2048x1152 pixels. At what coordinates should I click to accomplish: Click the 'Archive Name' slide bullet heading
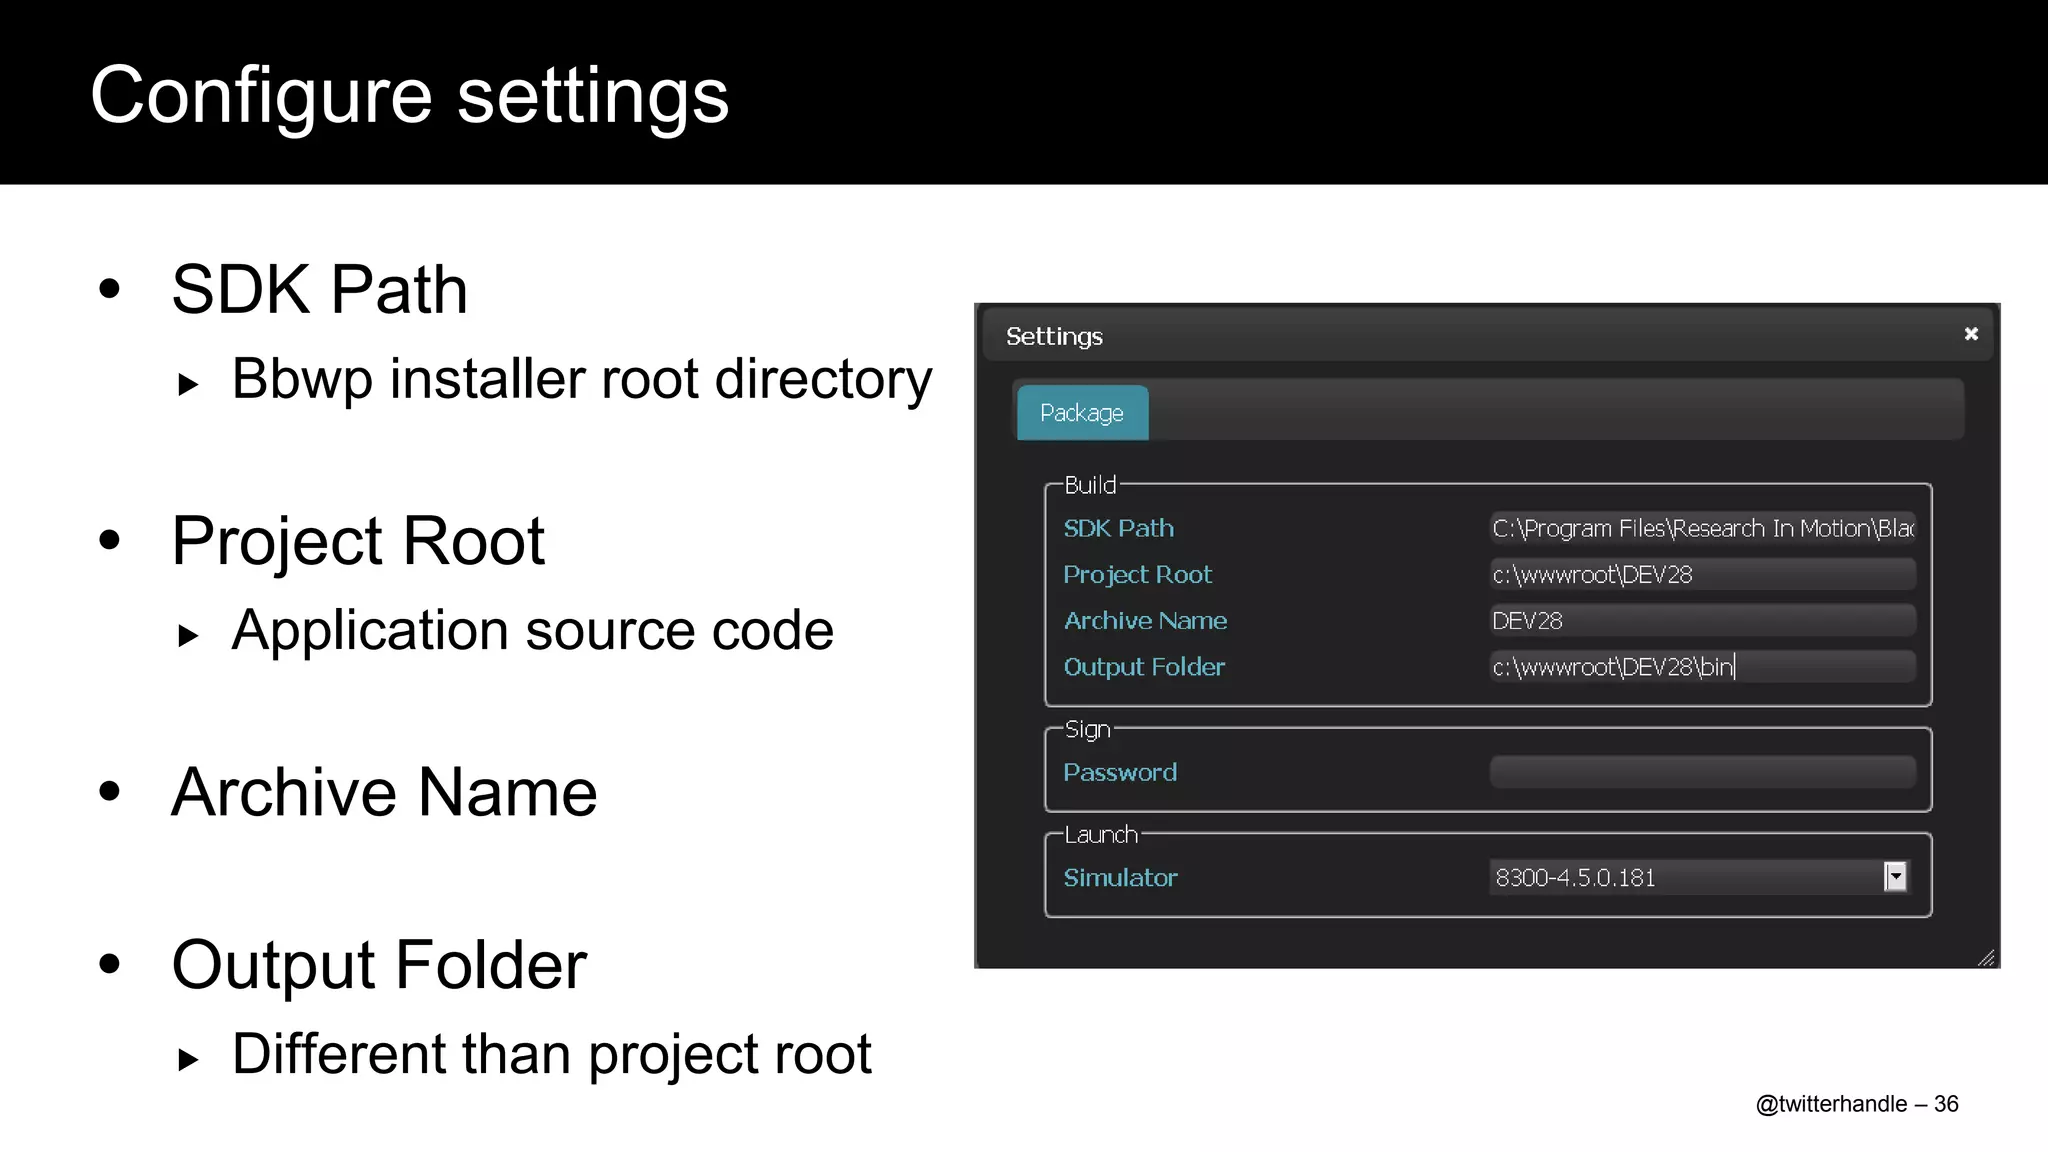click(x=384, y=792)
